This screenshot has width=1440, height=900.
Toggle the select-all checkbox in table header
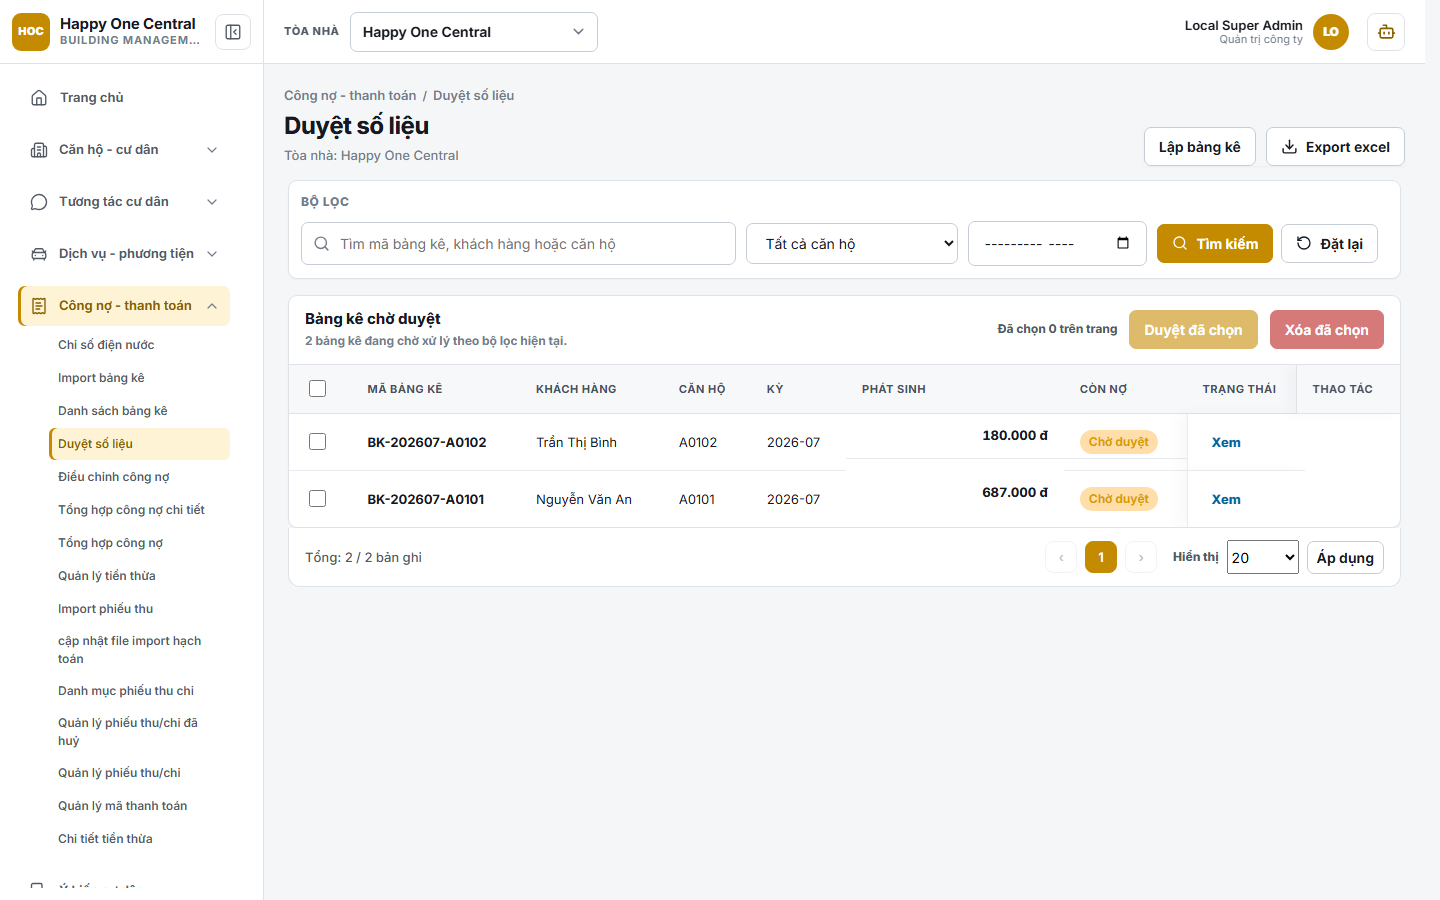(318, 389)
